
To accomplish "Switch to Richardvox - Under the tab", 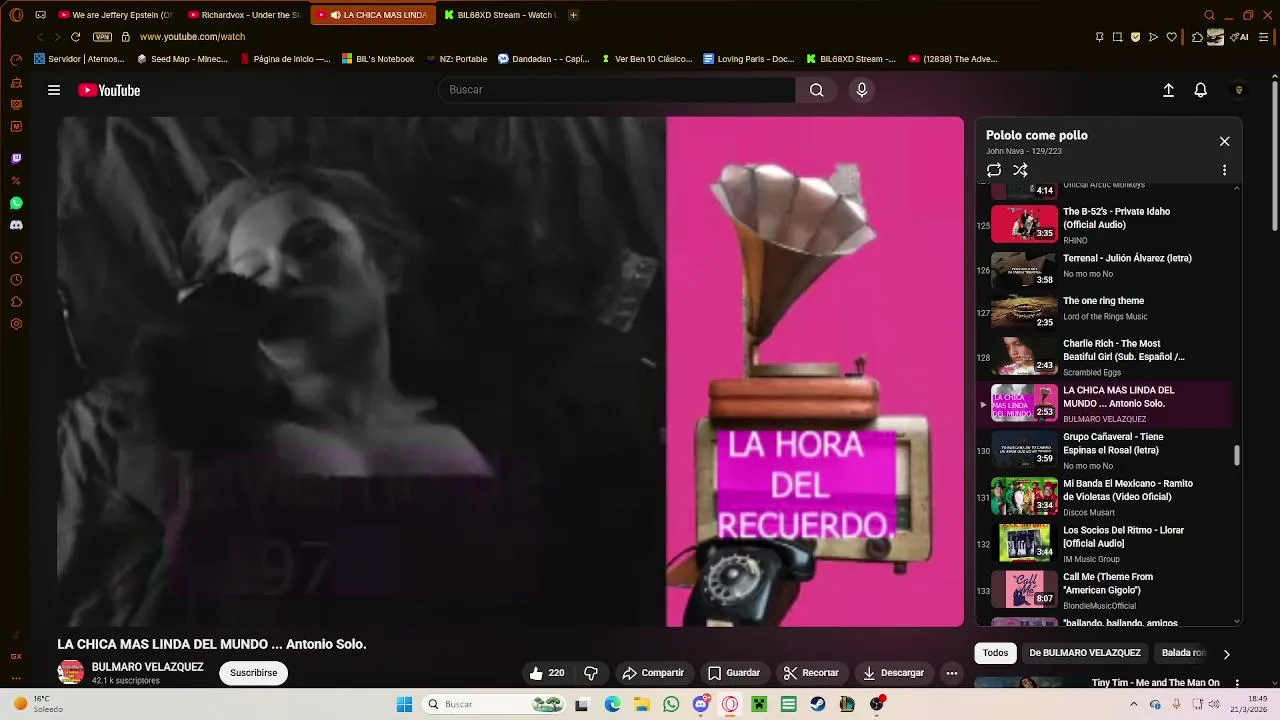I will click(x=244, y=15).
